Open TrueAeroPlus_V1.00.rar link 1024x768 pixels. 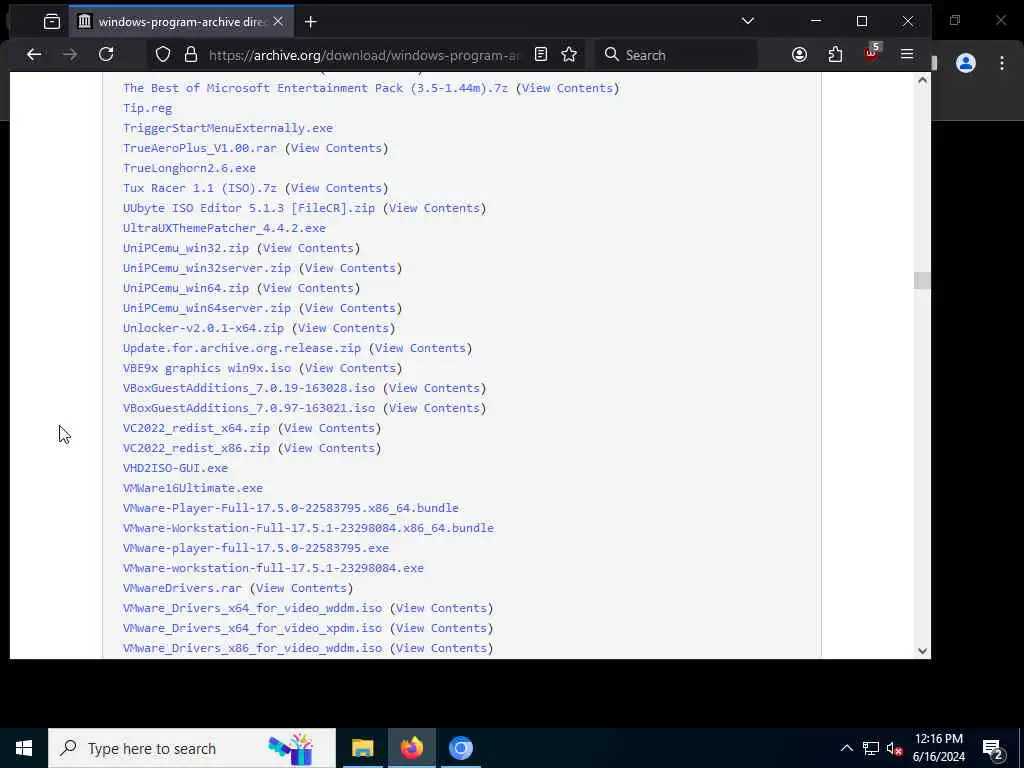(200, 148)
